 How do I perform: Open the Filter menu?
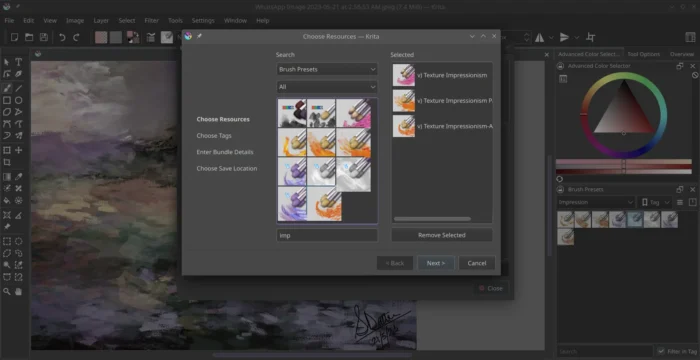tap(152, 21)
